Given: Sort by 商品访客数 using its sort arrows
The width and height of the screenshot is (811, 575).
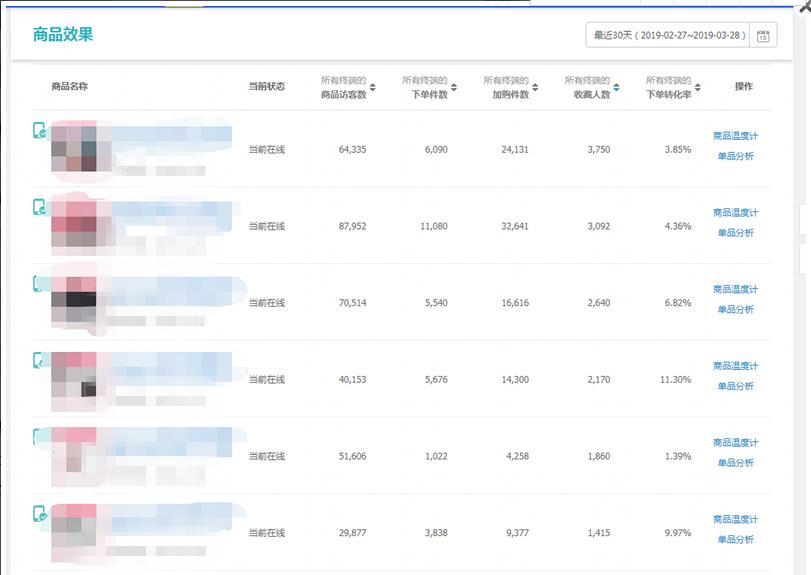Looking at the screenshot, I should click(x=372, y=87).
